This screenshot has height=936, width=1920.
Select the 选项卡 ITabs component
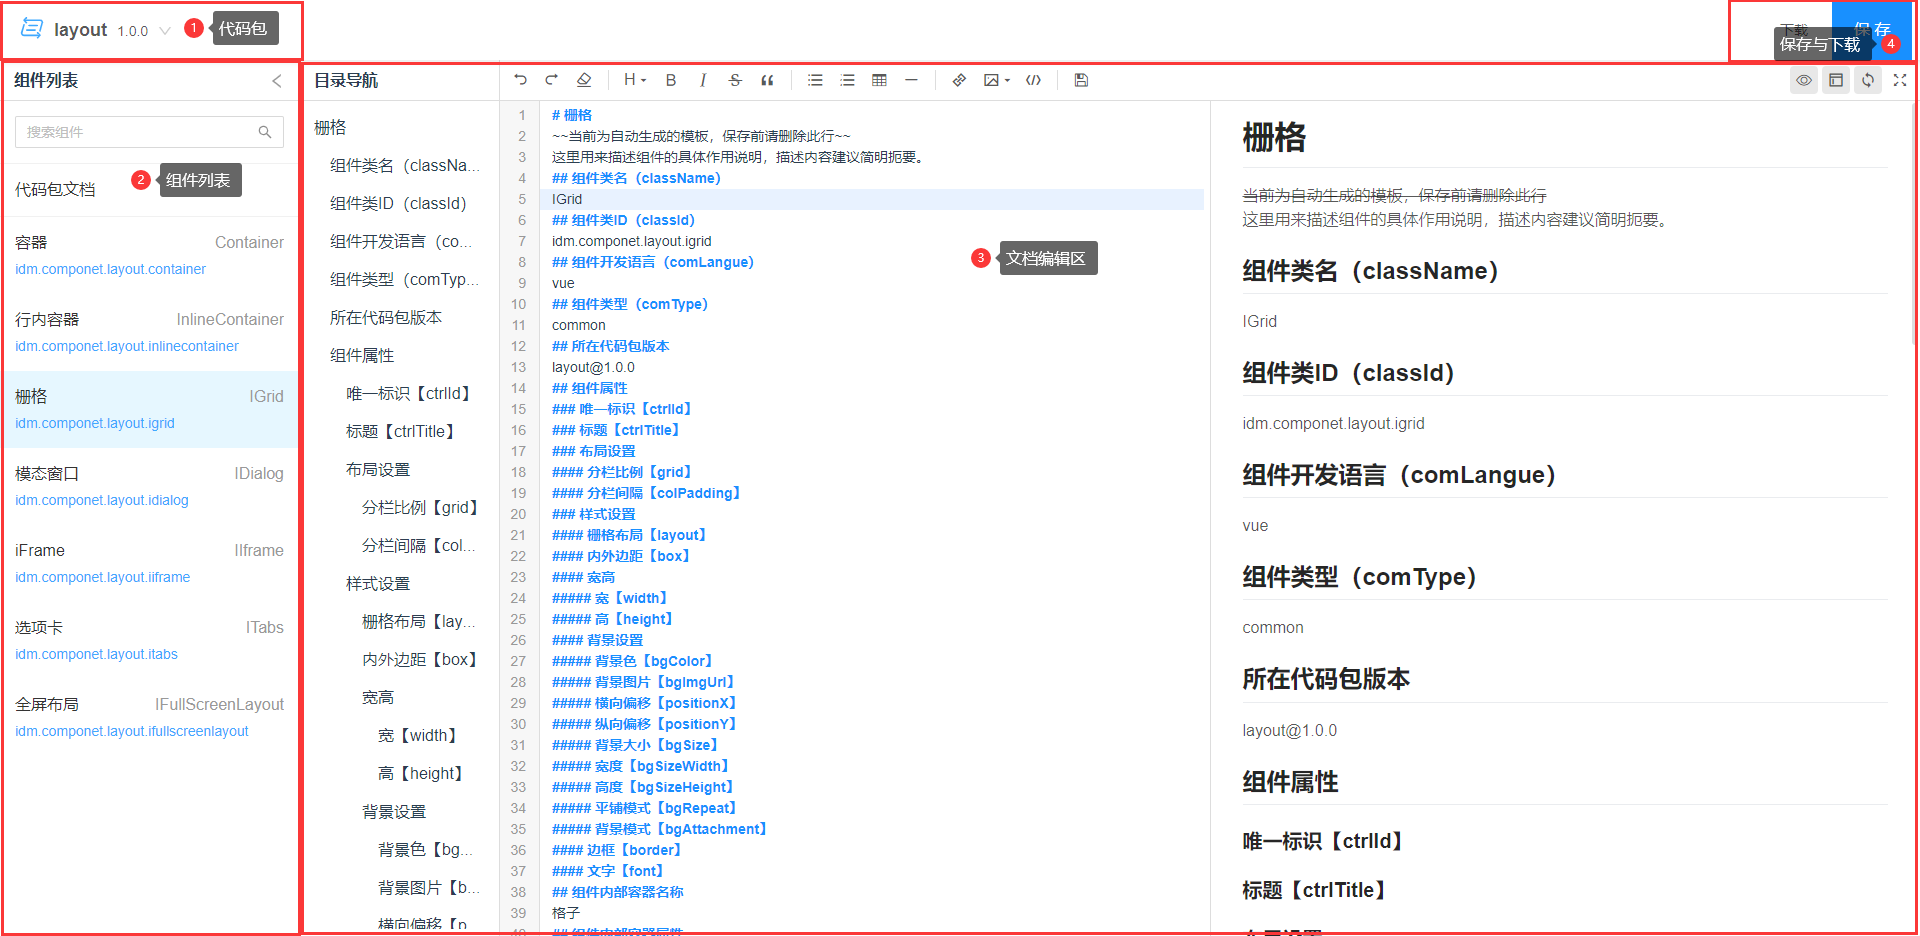tap(149, 640)
